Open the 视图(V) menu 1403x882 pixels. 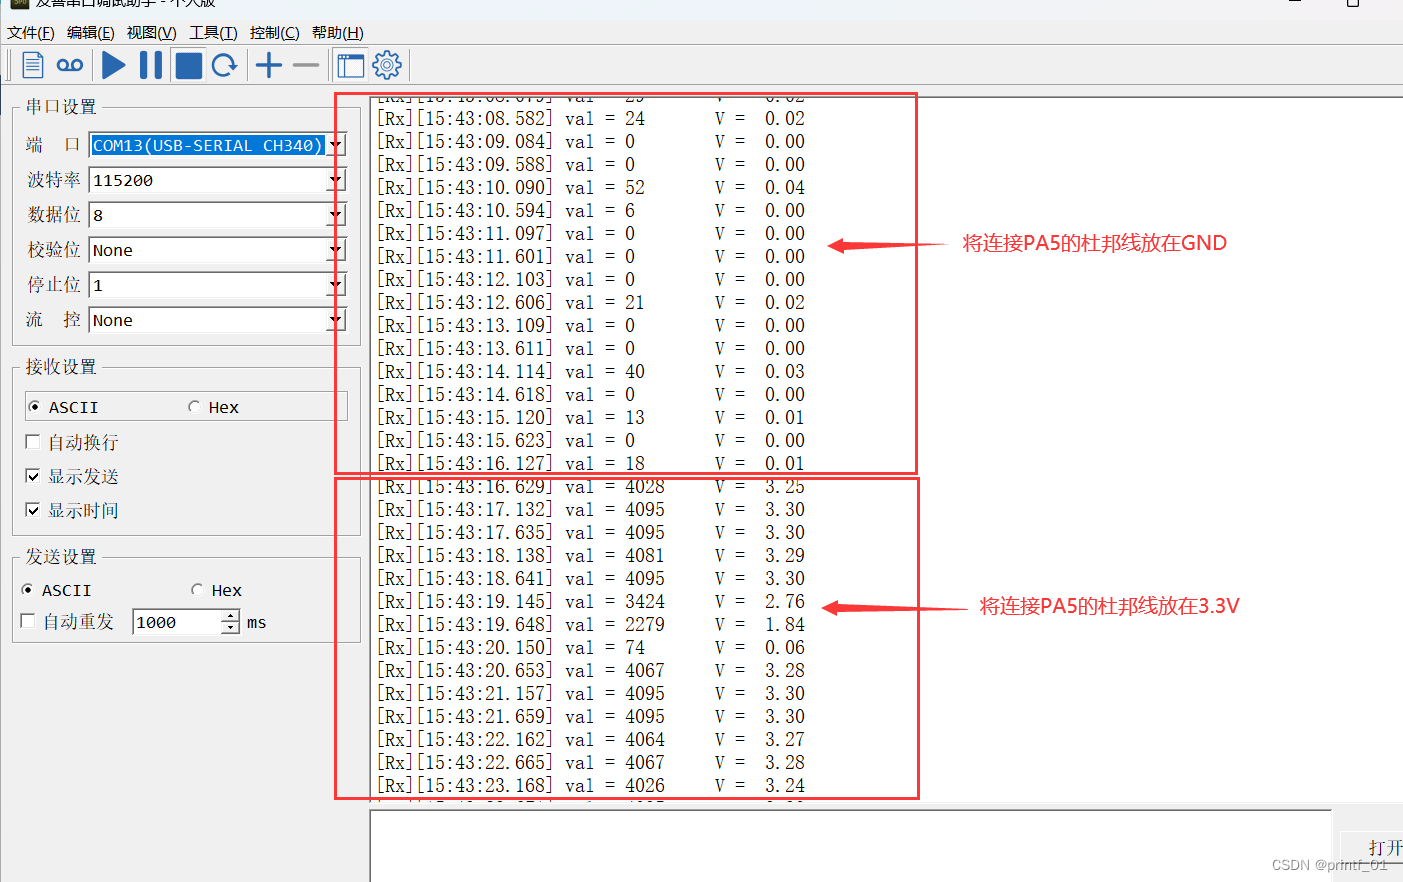(152, 33)
